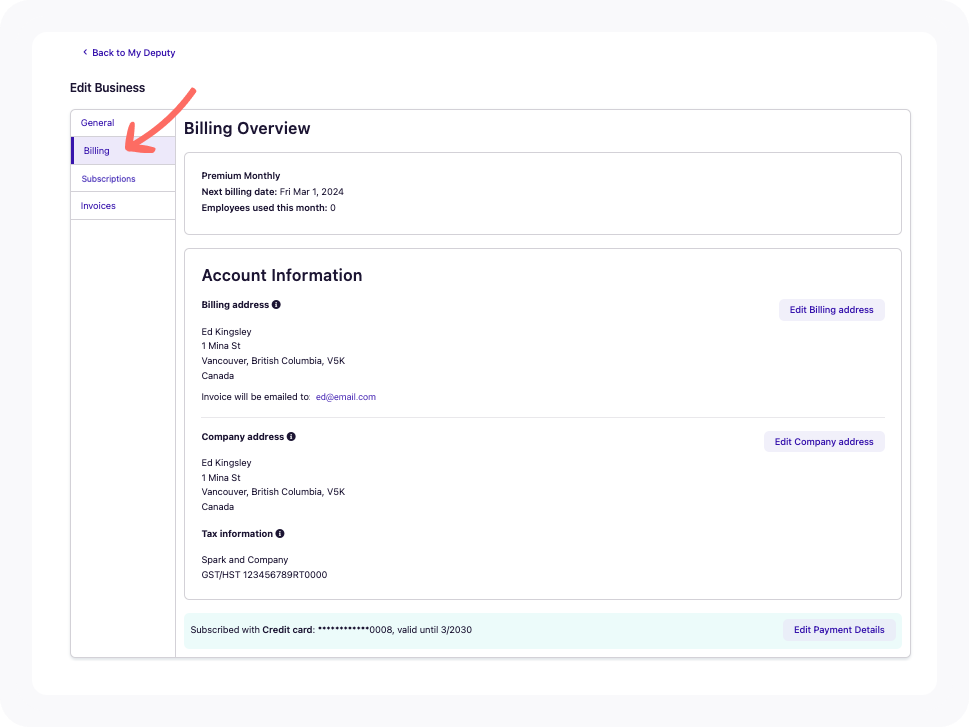Screen dimensions: 969x727
Task: Click the GST/HST tax number text
Action: 264,575
